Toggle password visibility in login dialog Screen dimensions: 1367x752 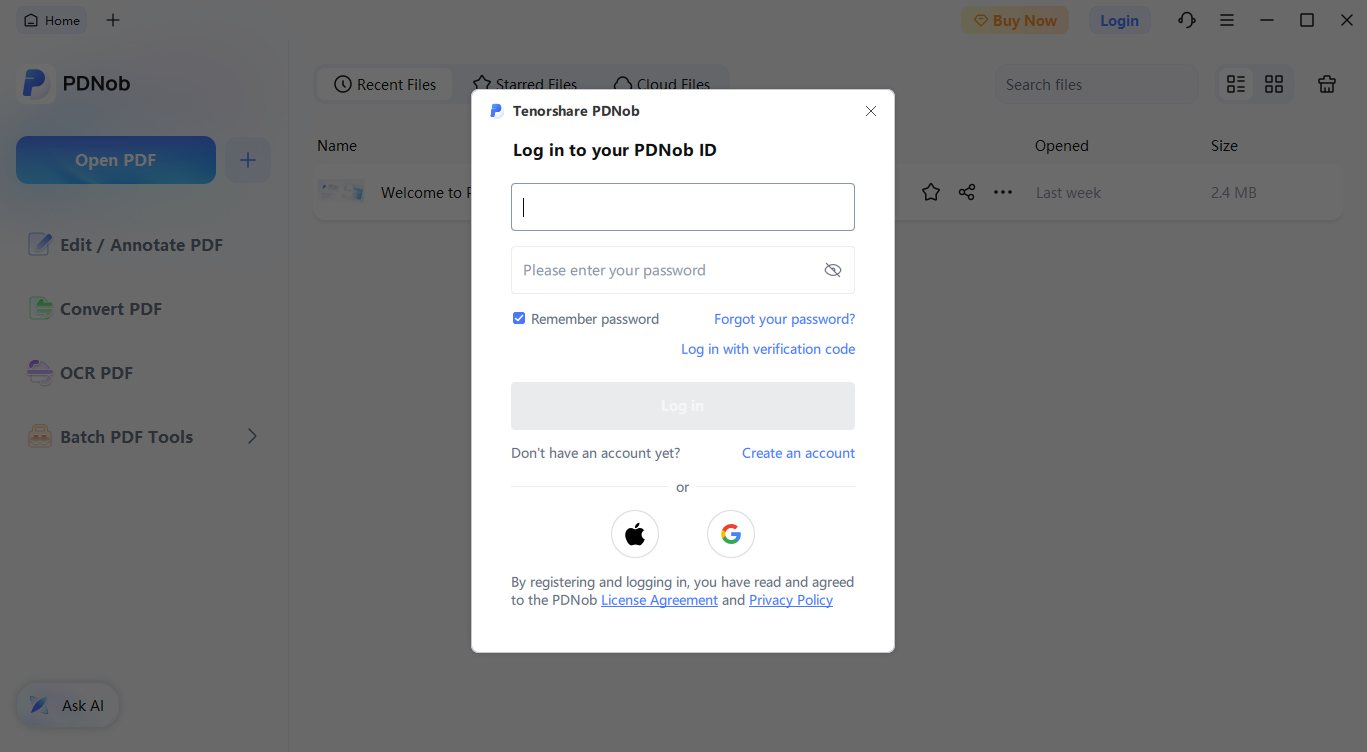point(833,269)
